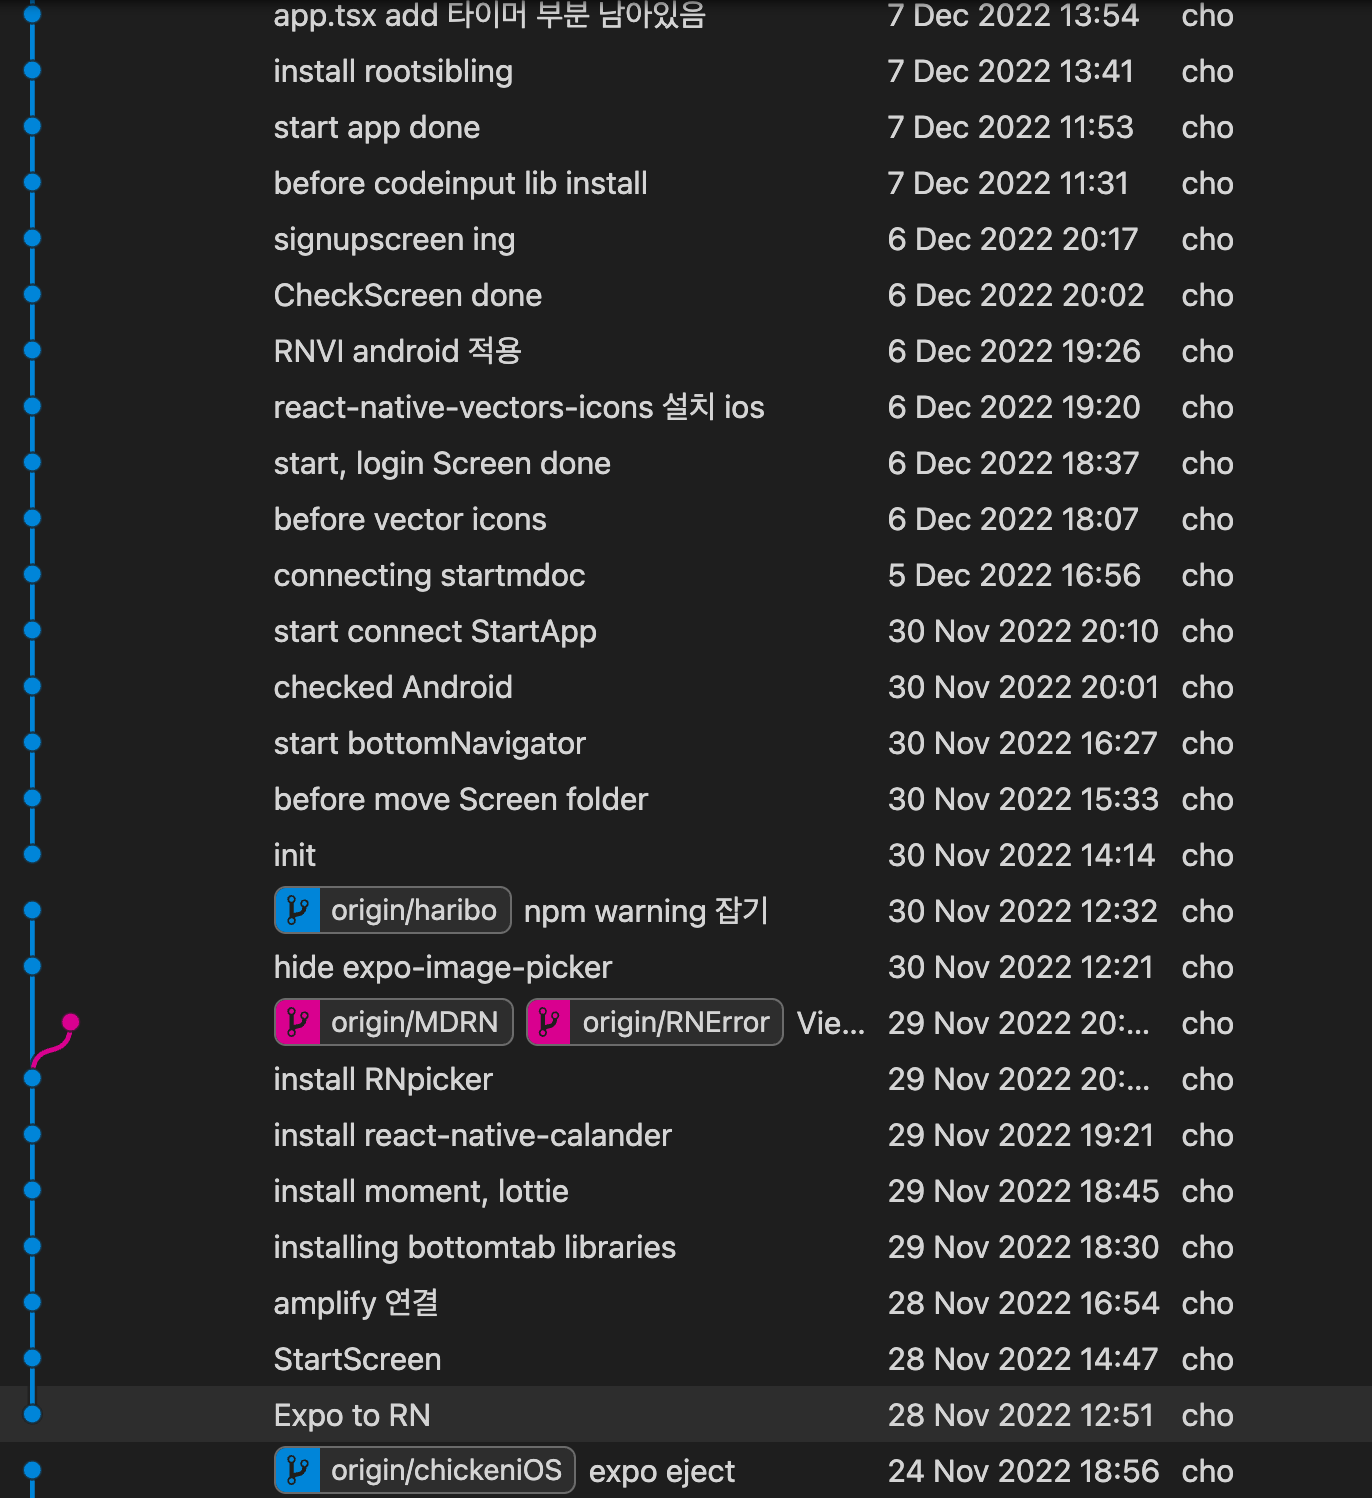Select commit 'amplify 연결'
The width and height of the screenshot is (1372, 1498).
coord(356,1303)
